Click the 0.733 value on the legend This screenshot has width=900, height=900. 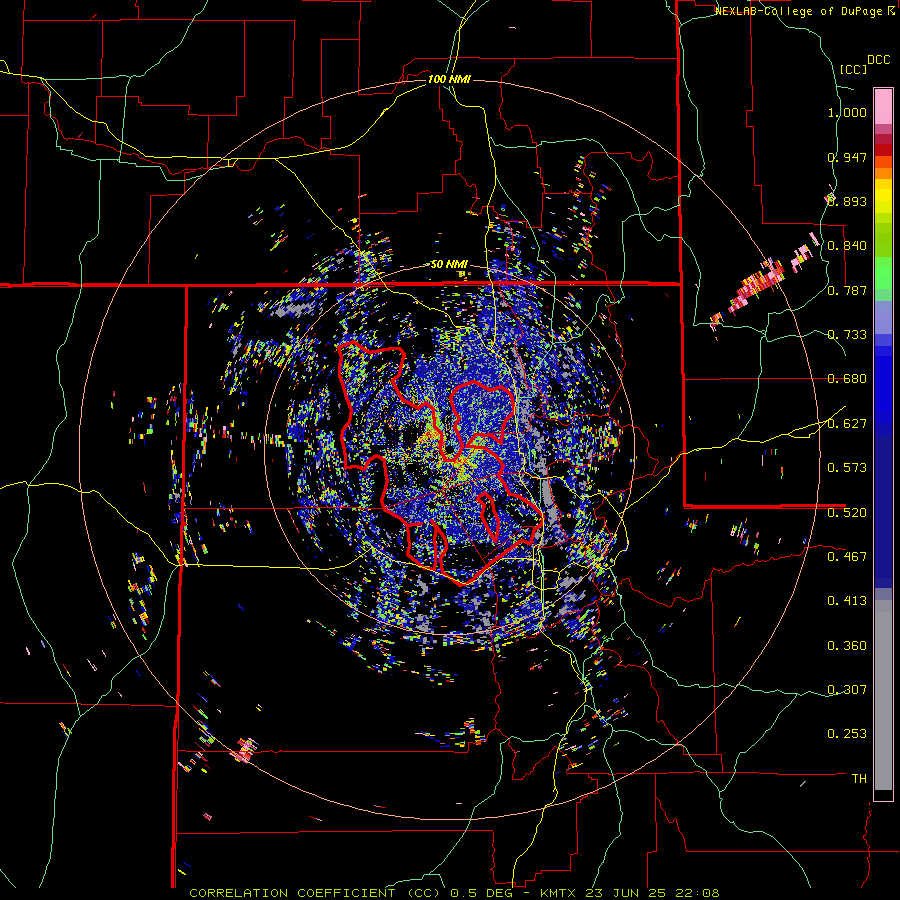click(847, 335)
